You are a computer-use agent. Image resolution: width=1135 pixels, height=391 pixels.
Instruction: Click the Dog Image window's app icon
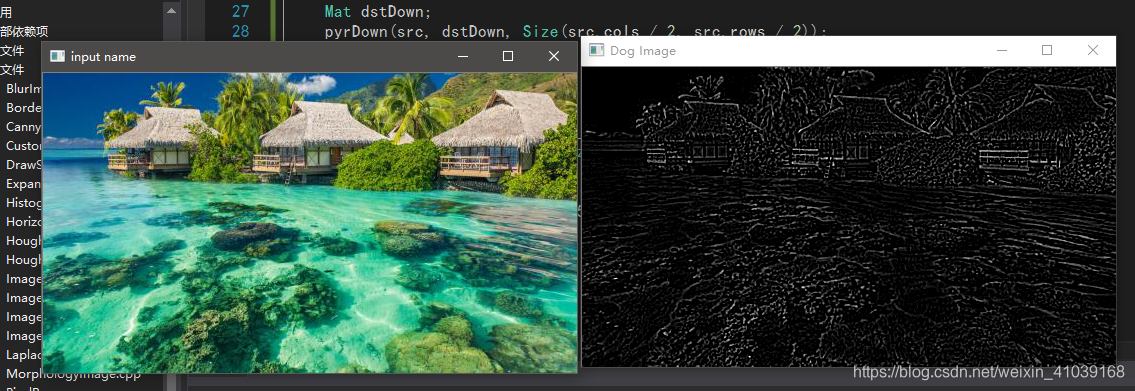[x=596, y=50]
